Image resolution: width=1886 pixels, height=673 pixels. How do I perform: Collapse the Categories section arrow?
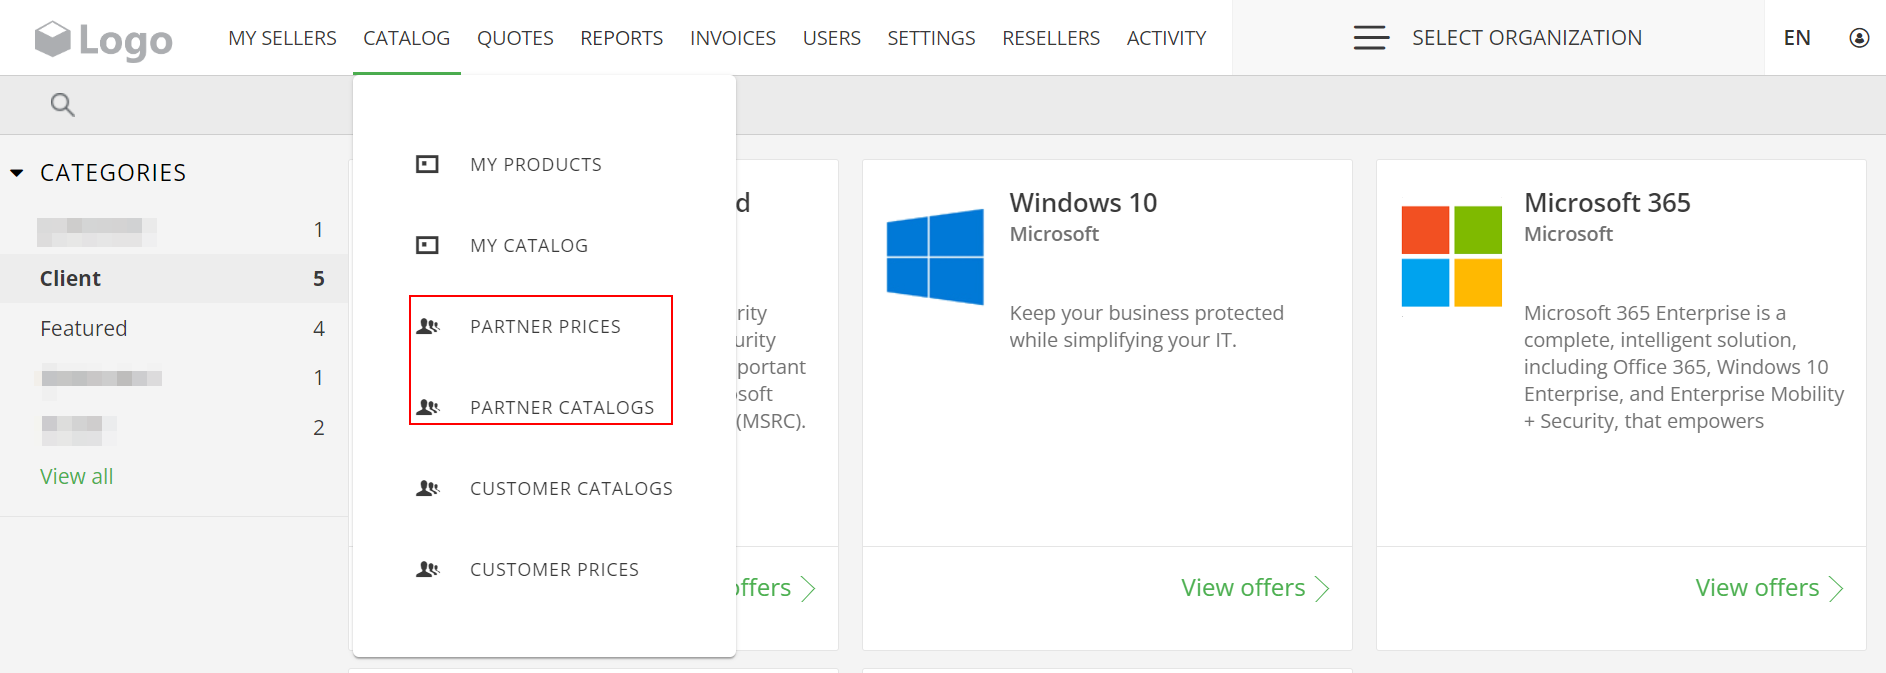pos(17,173)
